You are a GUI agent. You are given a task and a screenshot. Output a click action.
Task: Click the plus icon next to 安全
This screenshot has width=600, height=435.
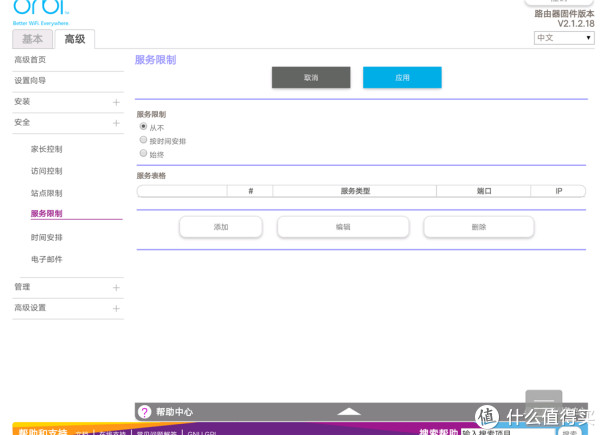tap(116, 122)
